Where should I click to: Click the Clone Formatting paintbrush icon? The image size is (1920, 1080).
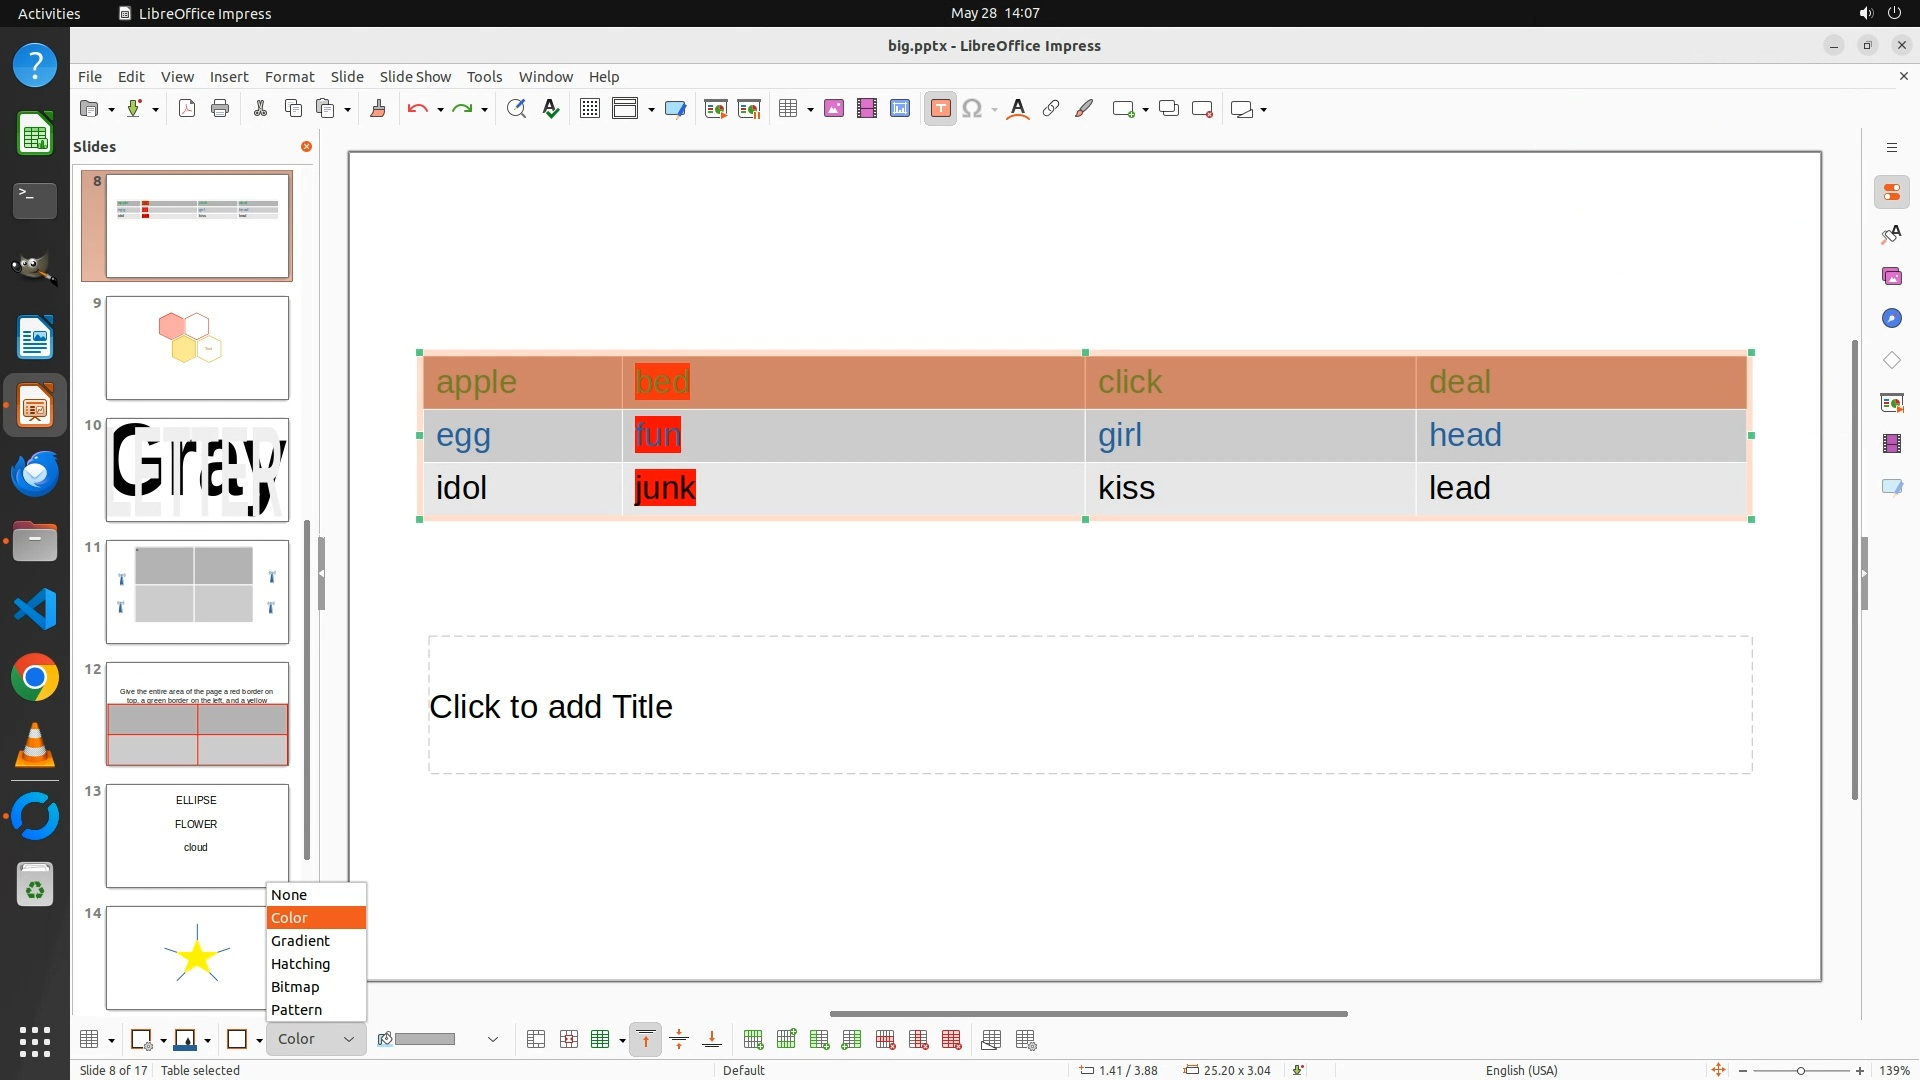point(378,109)
